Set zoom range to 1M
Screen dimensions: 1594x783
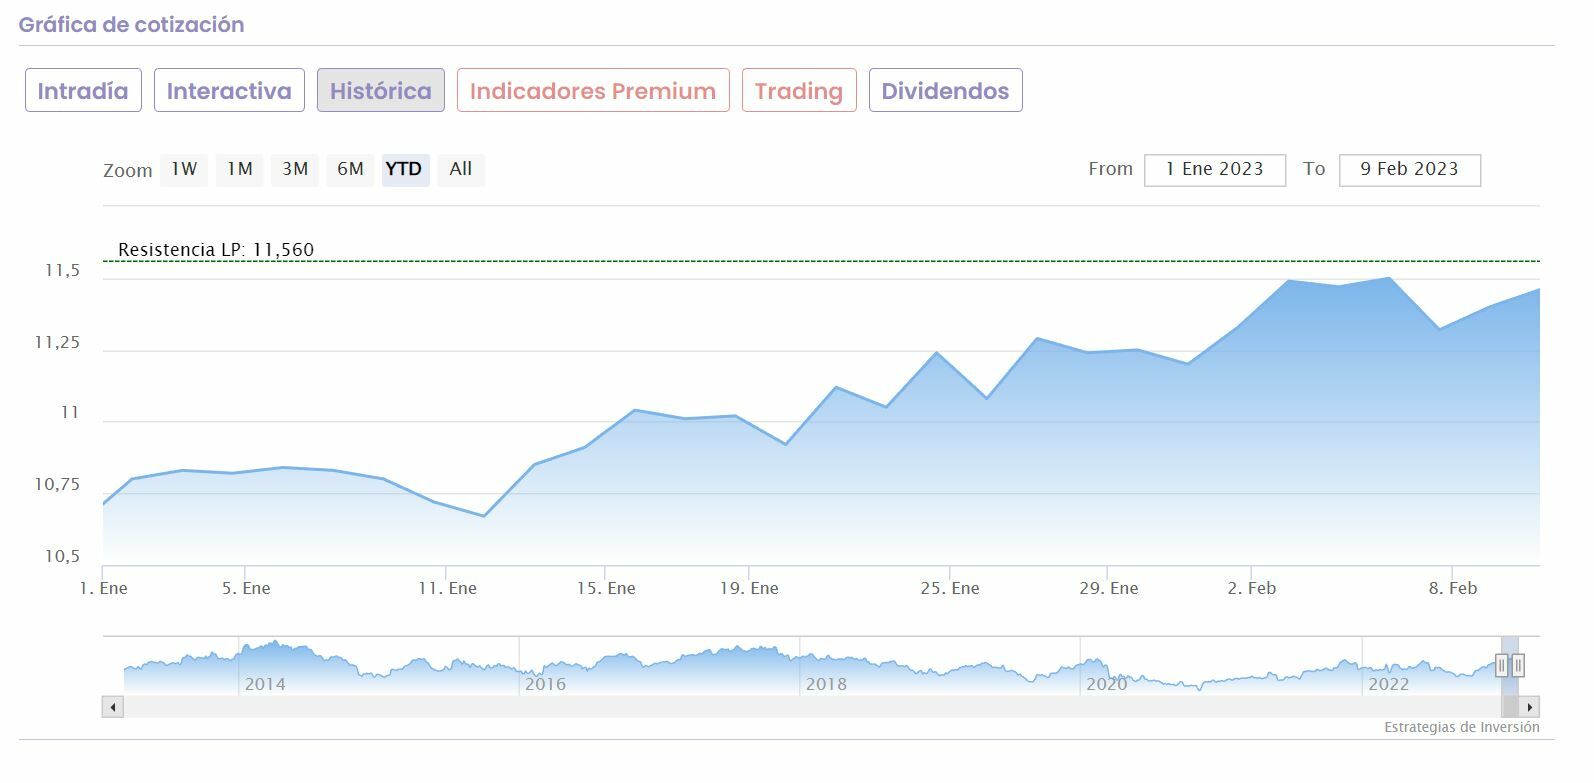[x=240, y=169]
